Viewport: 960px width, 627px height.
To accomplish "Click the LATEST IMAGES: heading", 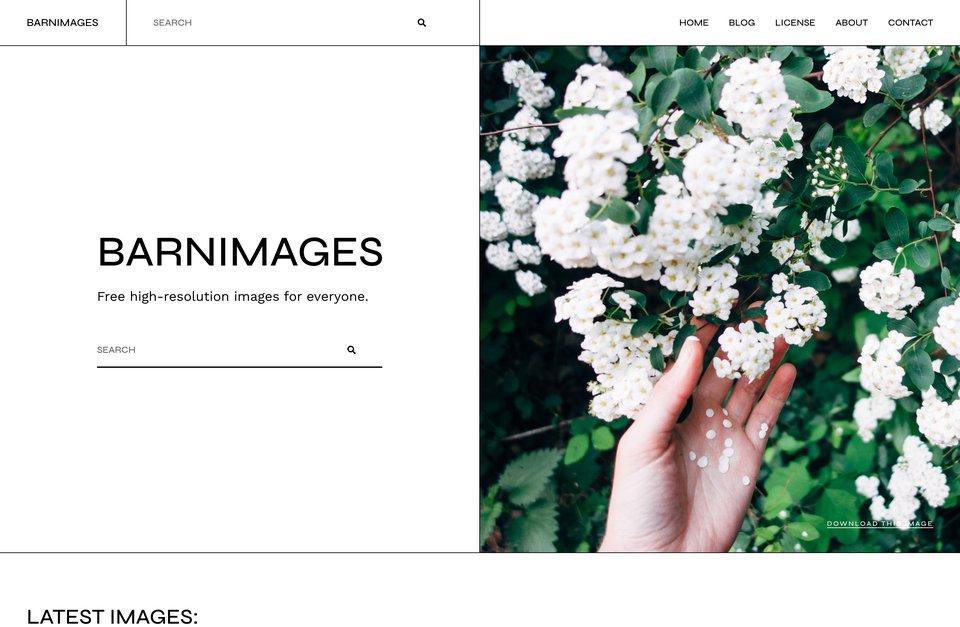I will 112,617.
